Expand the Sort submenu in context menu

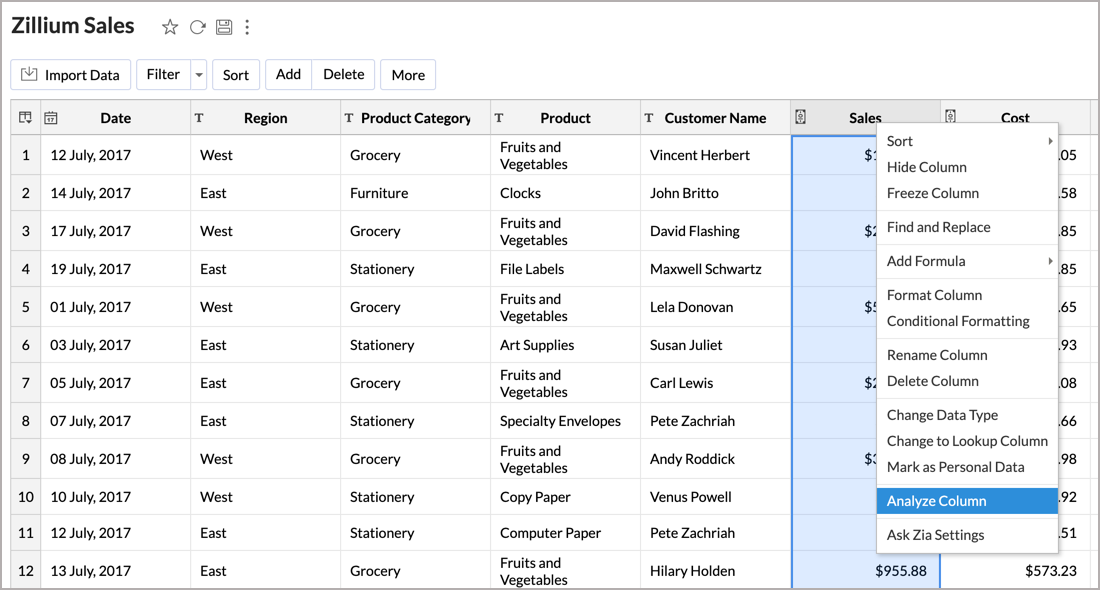pyautogui.click(x=1050, y=141)
